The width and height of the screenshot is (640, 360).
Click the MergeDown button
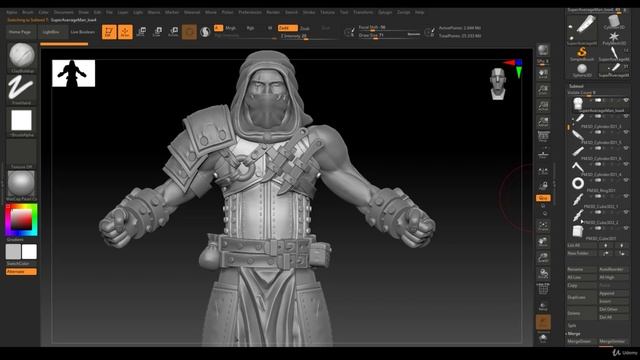[582, 341]
